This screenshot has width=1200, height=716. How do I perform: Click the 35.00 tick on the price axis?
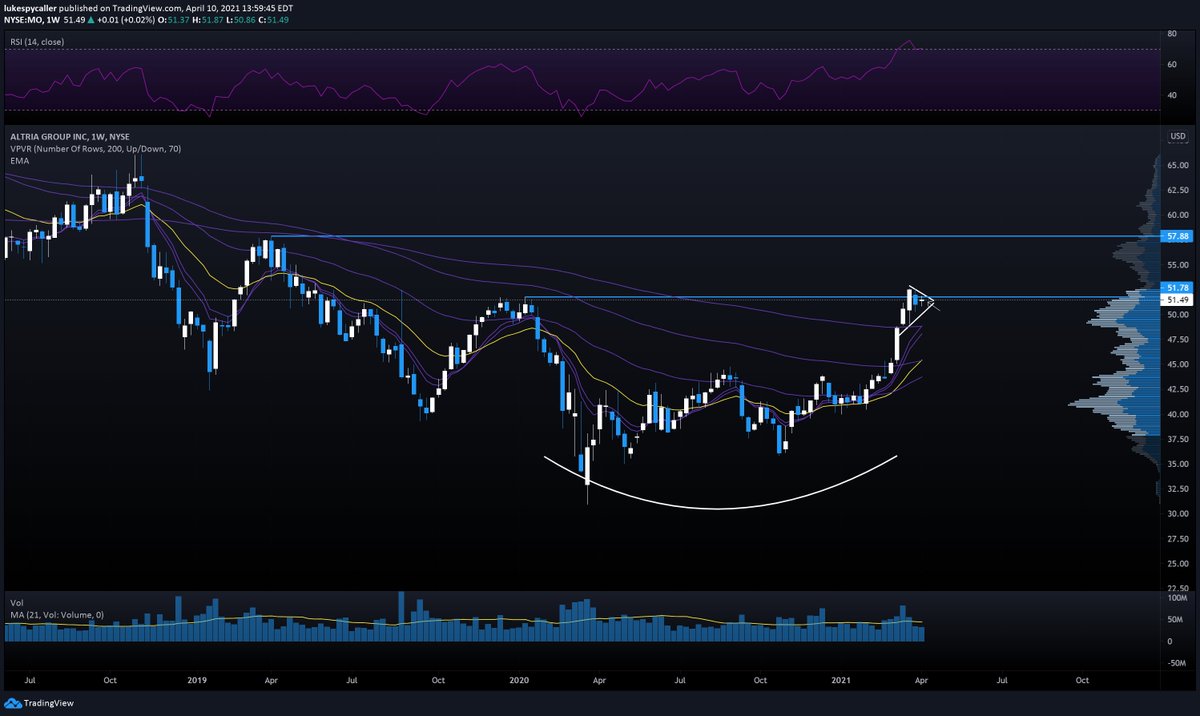tap(1177, 464)
